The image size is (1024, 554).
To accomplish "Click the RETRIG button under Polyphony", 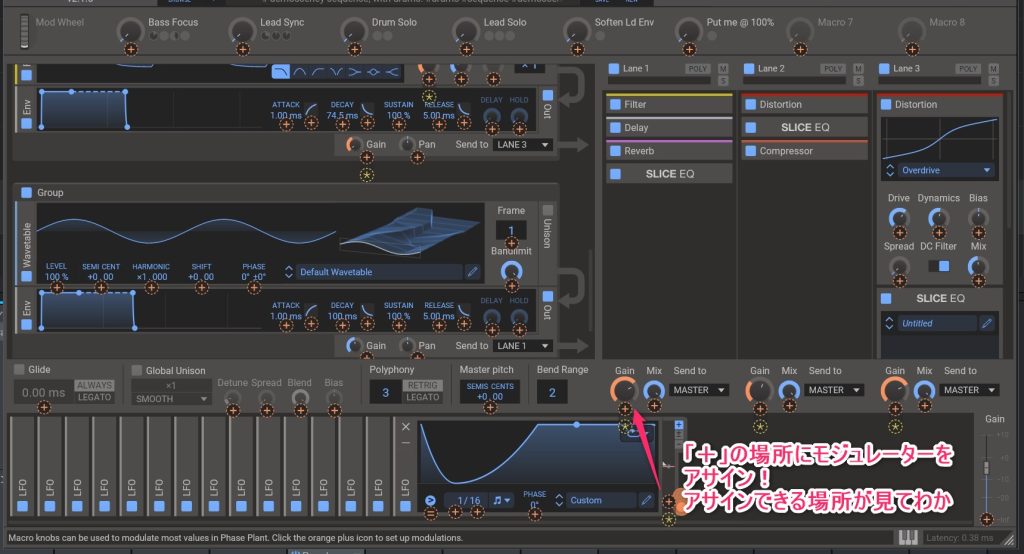I will (421, 385).
